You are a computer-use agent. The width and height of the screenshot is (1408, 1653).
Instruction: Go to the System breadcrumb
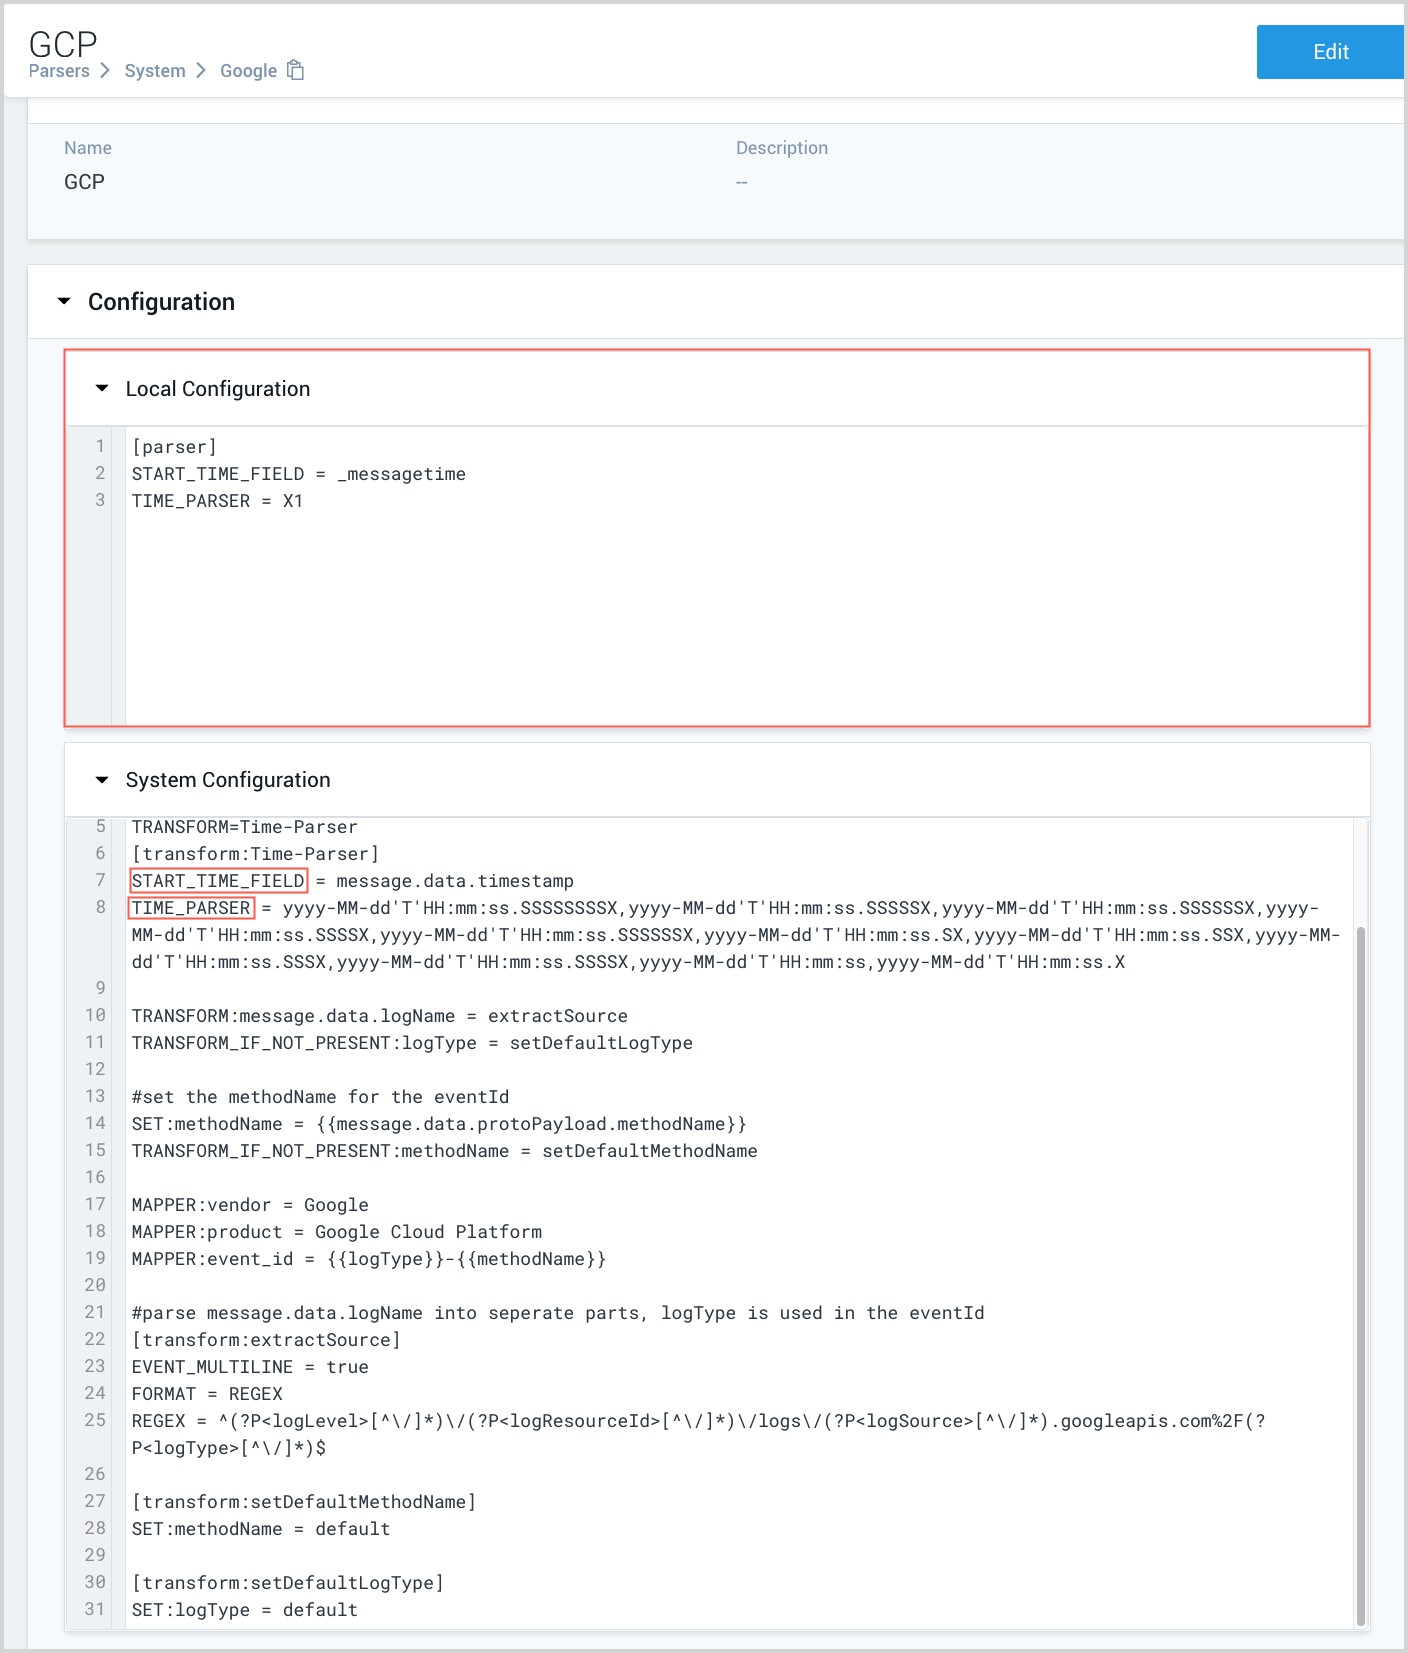[155, 71]
